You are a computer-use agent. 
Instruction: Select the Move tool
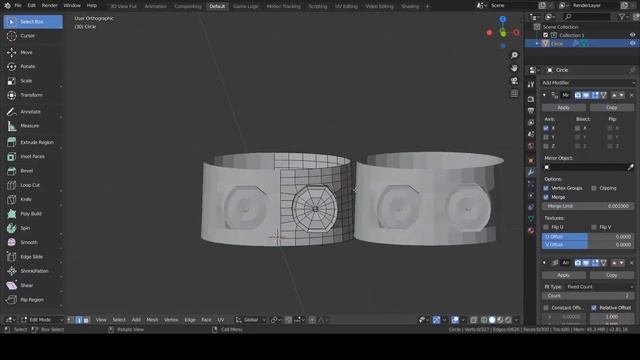[33, 52]
